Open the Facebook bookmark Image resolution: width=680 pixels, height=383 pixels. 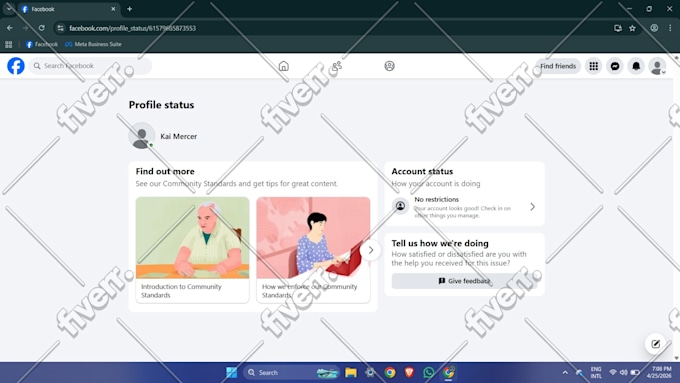pyautogui.click(x=42, y=44)
